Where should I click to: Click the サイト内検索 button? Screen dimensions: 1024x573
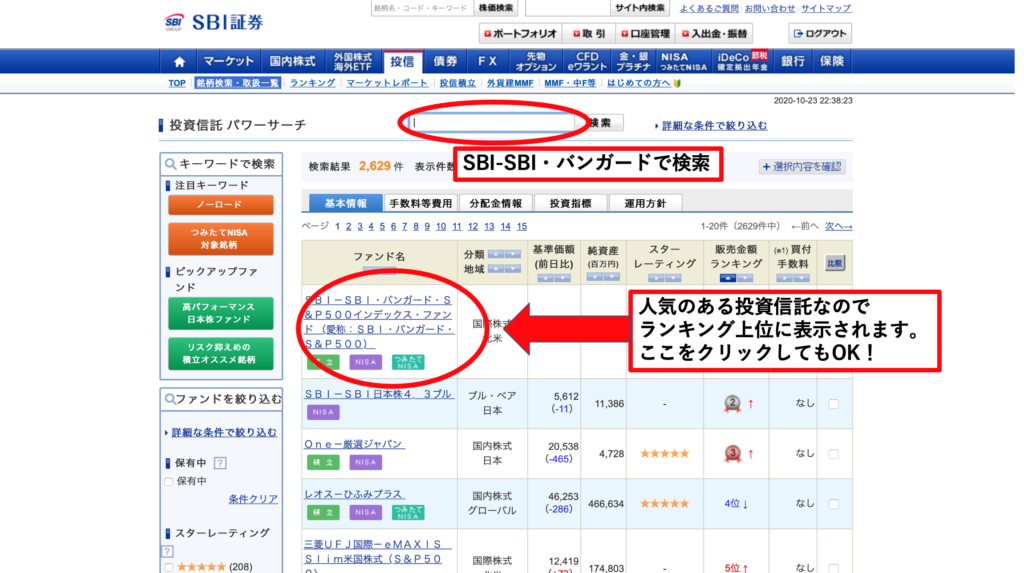[639, 8]
